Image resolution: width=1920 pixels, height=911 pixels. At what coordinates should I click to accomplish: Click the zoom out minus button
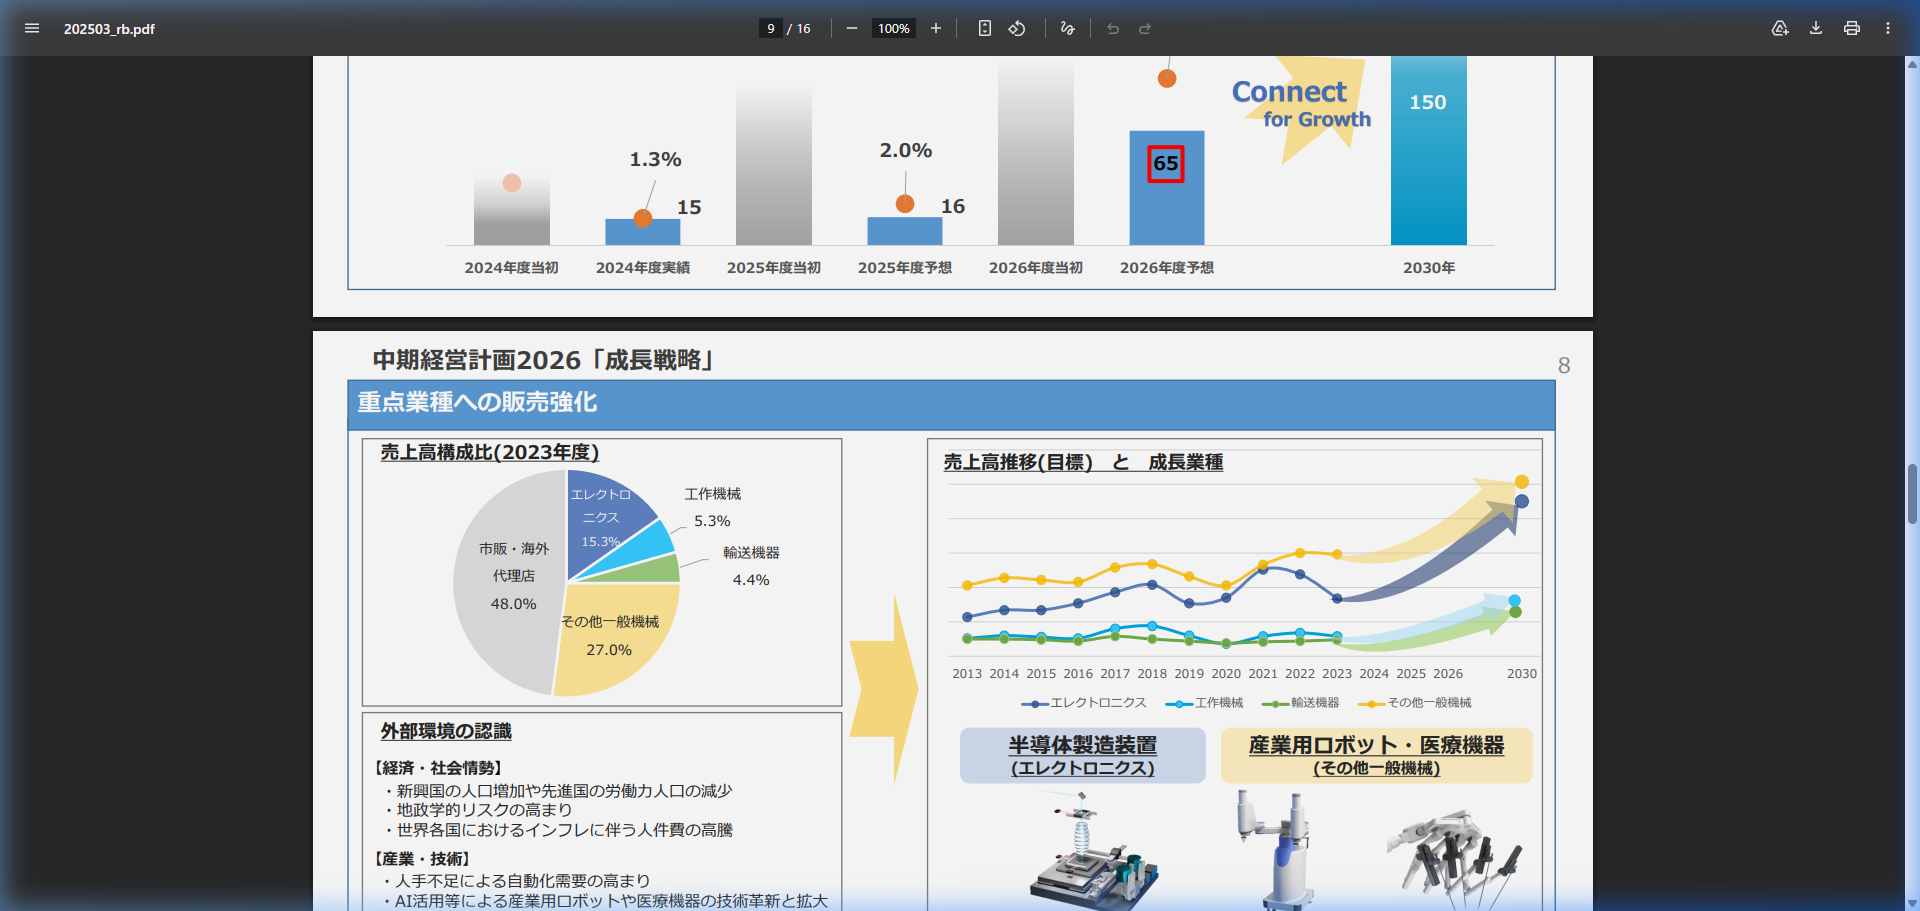click(851, 28)
